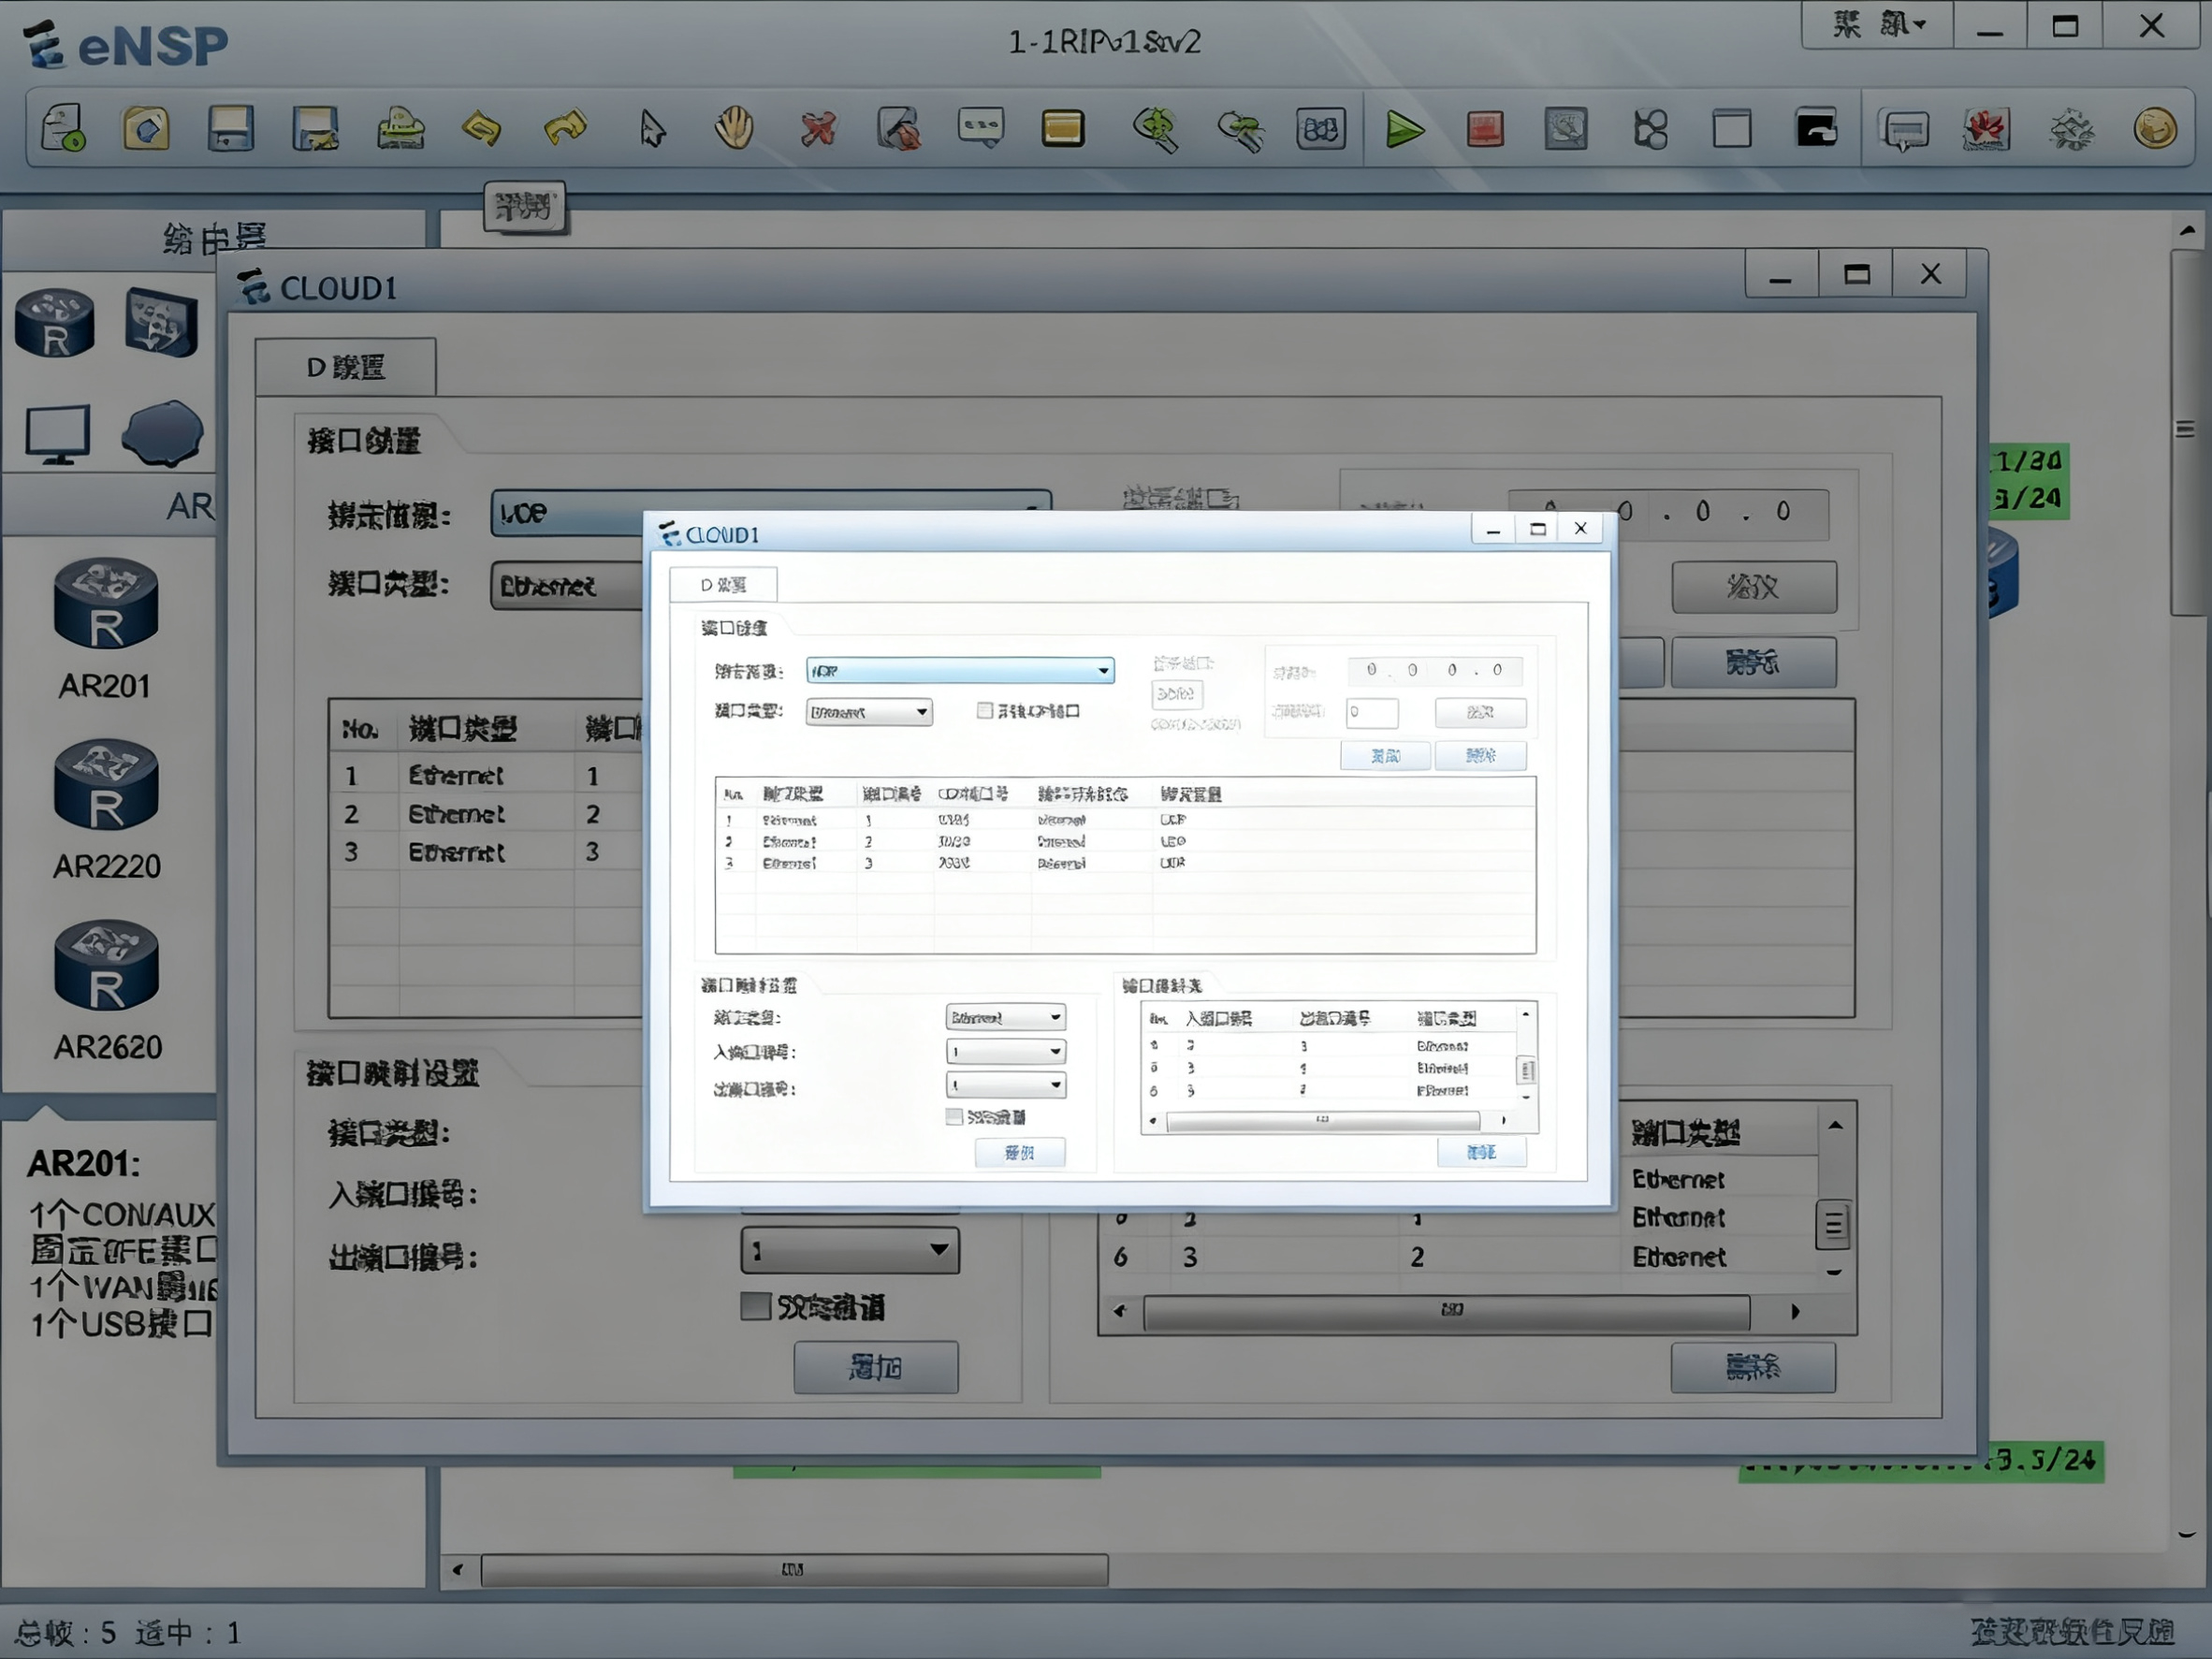
Task: Select the arrow pointer tool in toolbar
Action: point(652,129)
